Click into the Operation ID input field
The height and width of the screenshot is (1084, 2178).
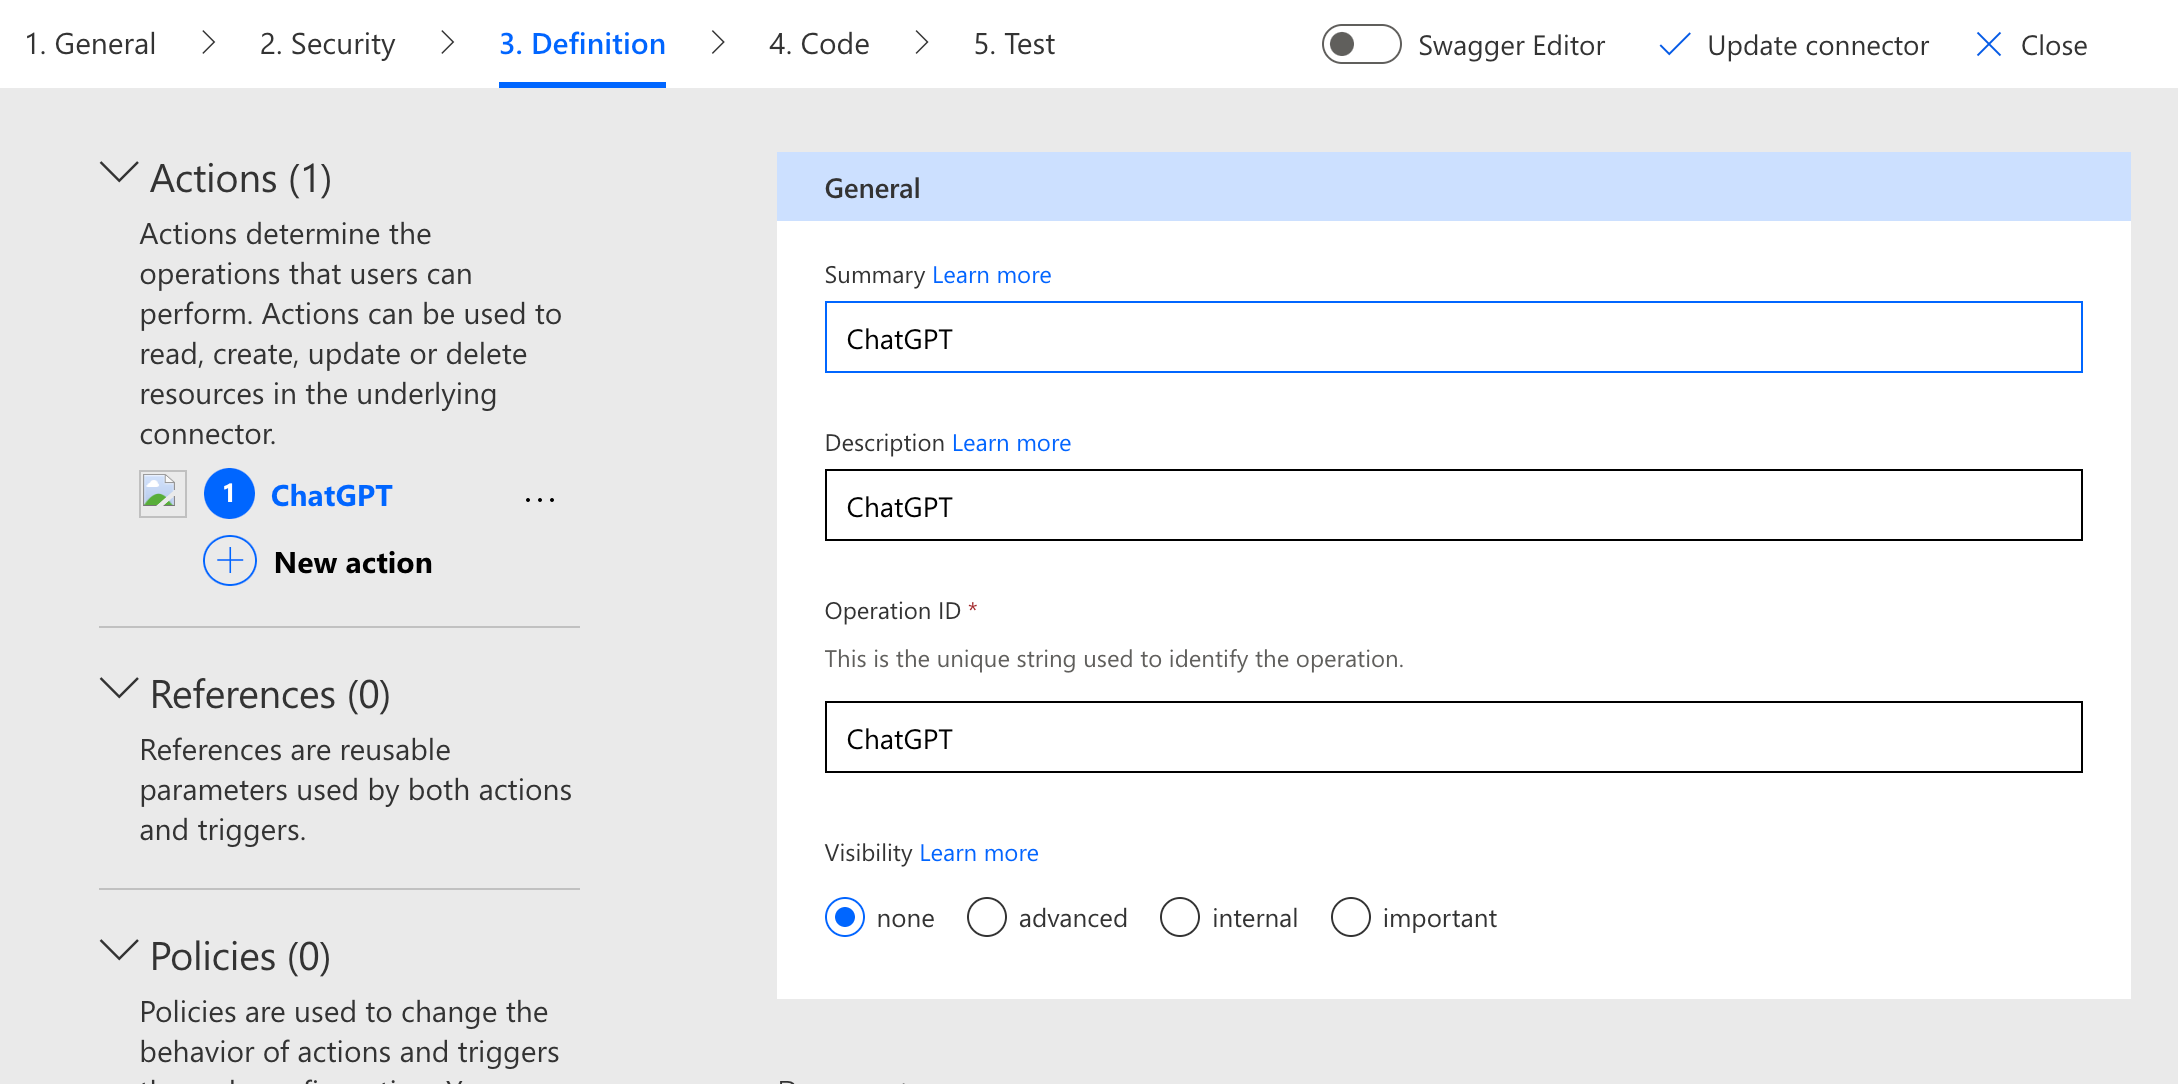[1452, 738]
